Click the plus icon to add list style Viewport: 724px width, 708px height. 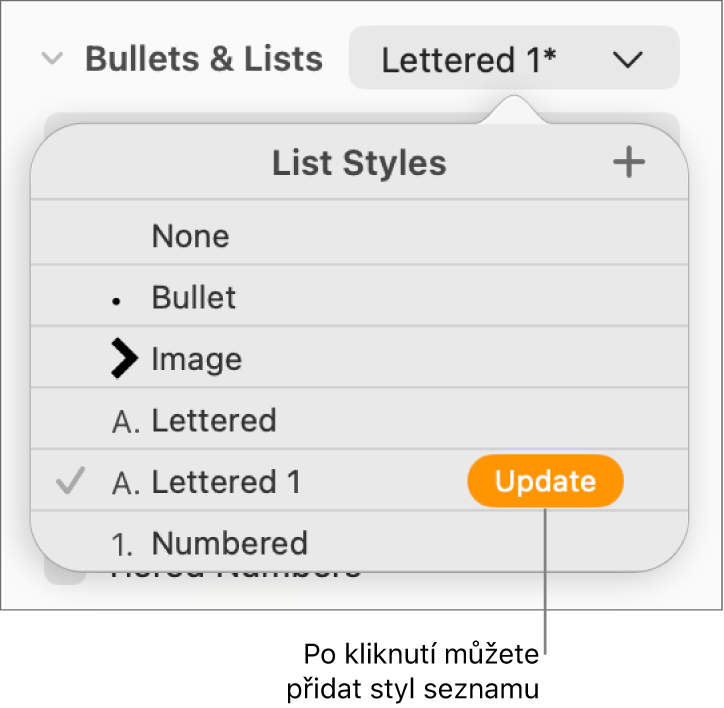coord(629,163)
